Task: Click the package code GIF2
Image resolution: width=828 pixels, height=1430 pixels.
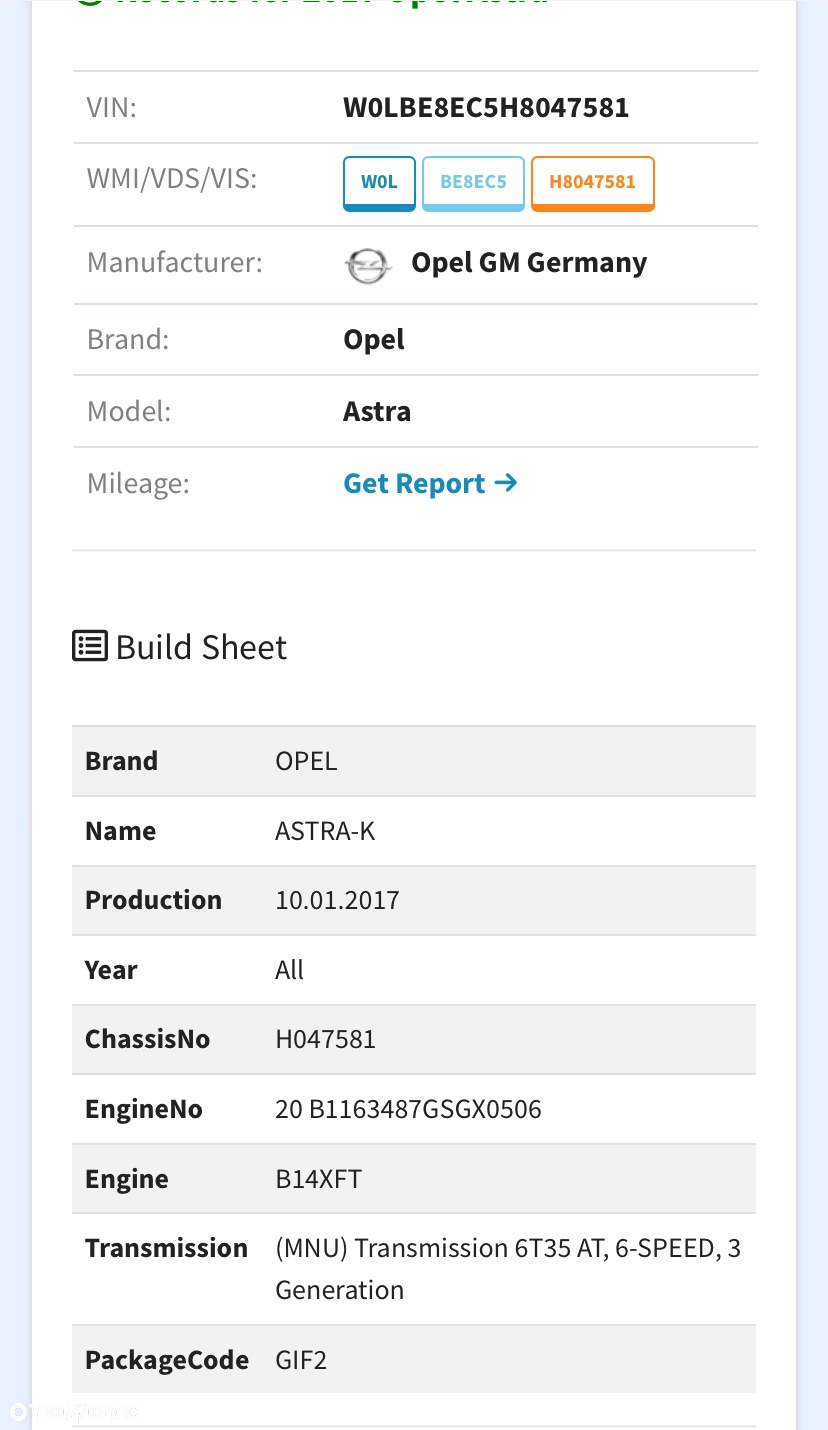Action: coord(301,1360)
